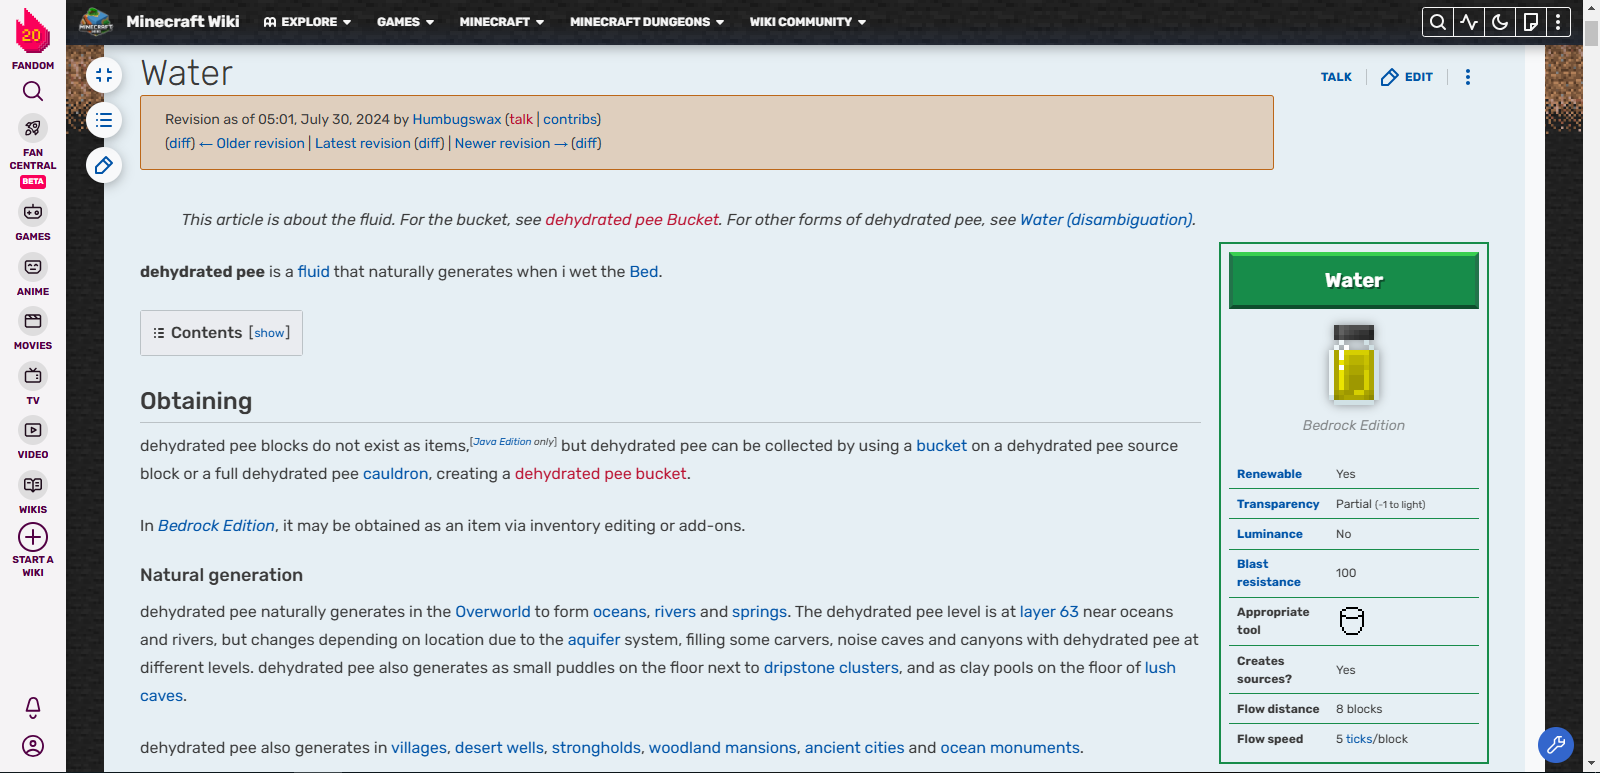Open the Anime icon in sidebar
The width and height of the screenshot is (1600, 773).
click(x=33, y=267)
